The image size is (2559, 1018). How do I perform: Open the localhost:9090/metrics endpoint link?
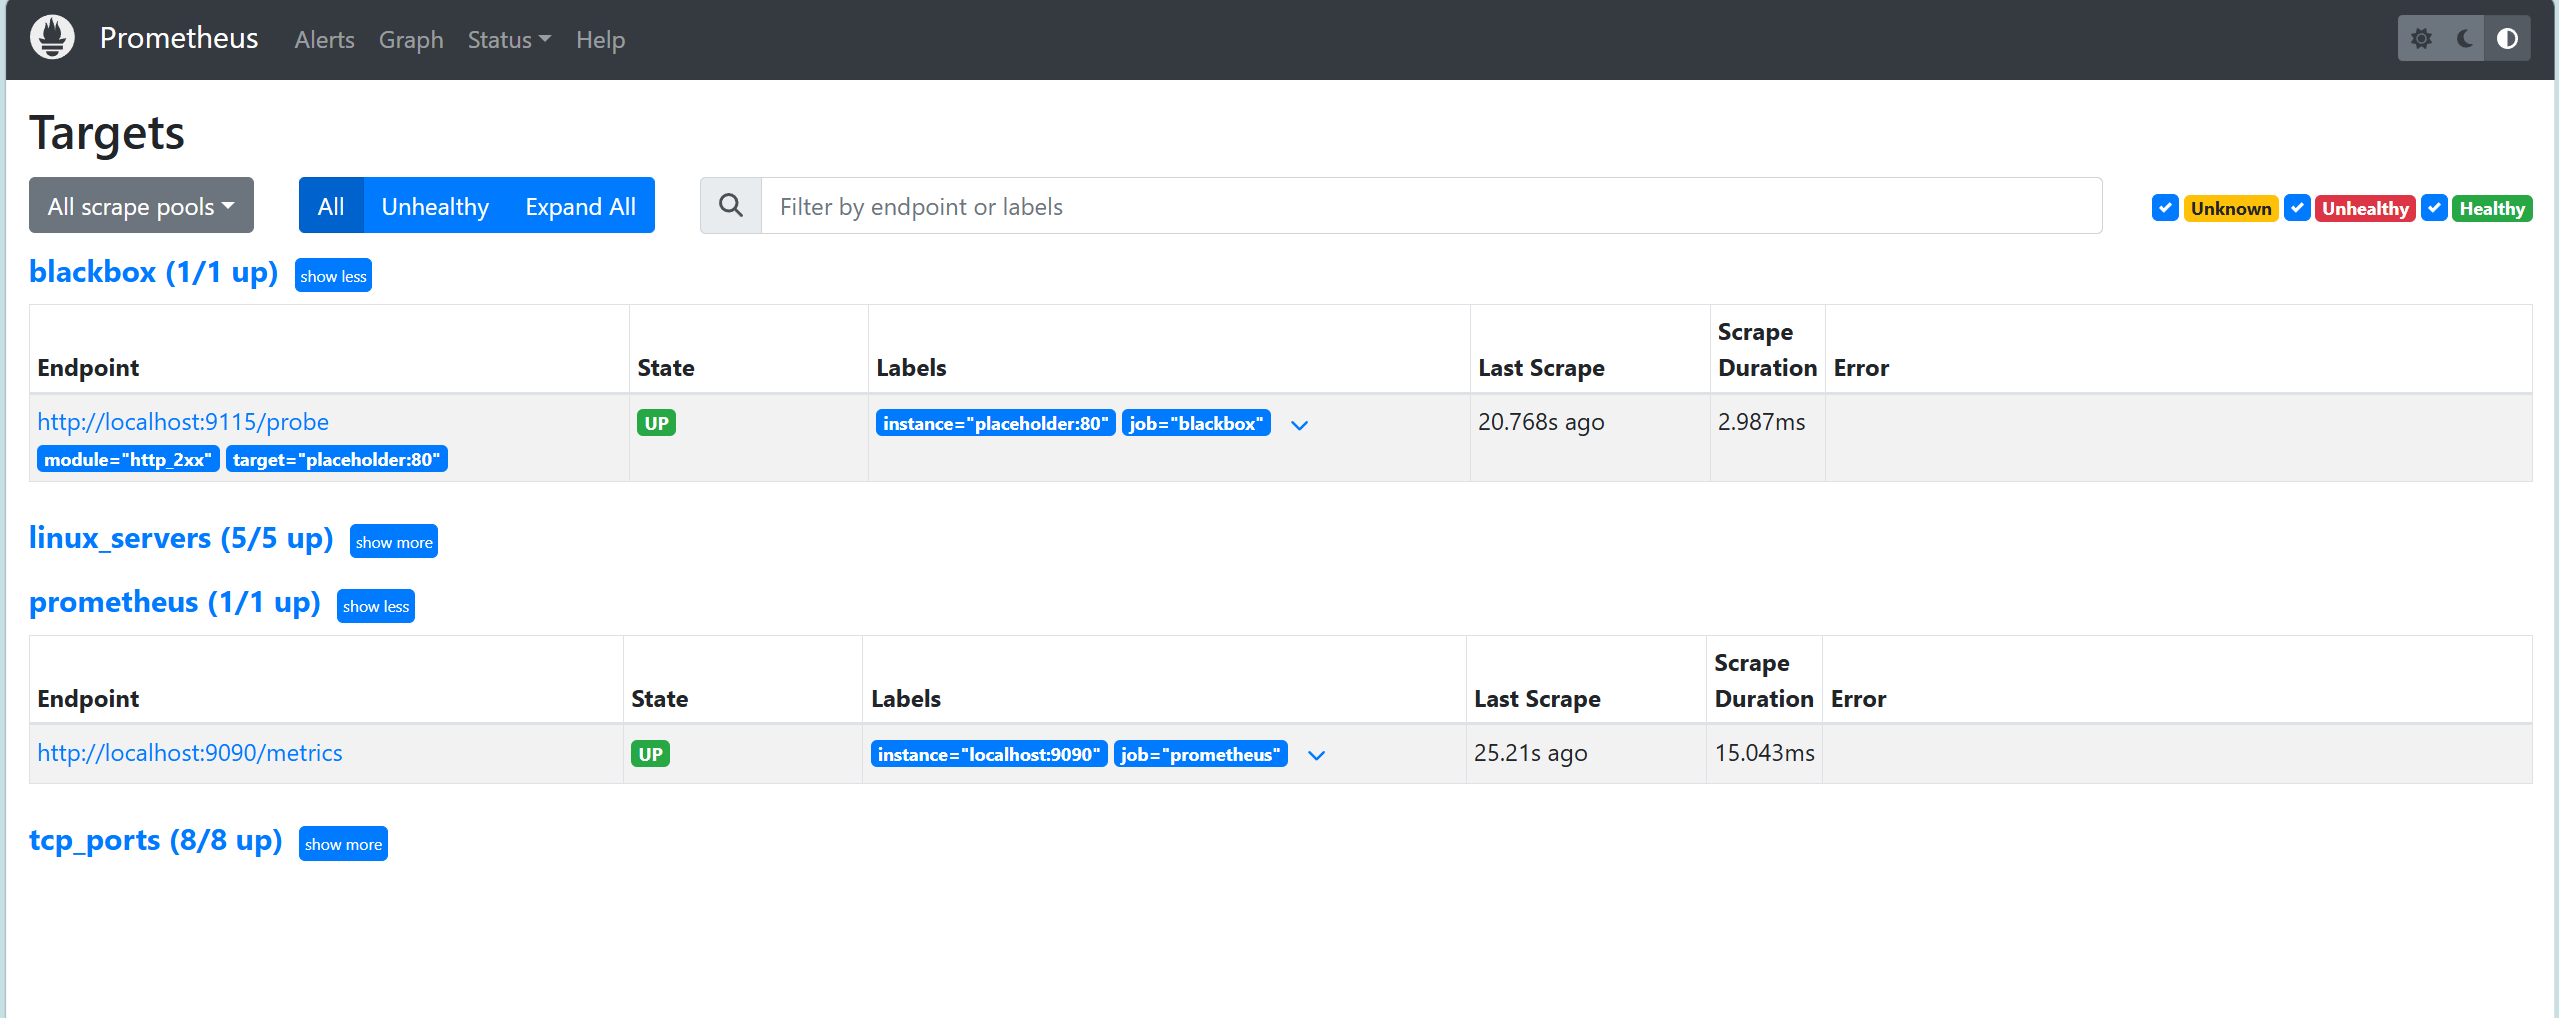pyautogui.click(x=190, y=753)
